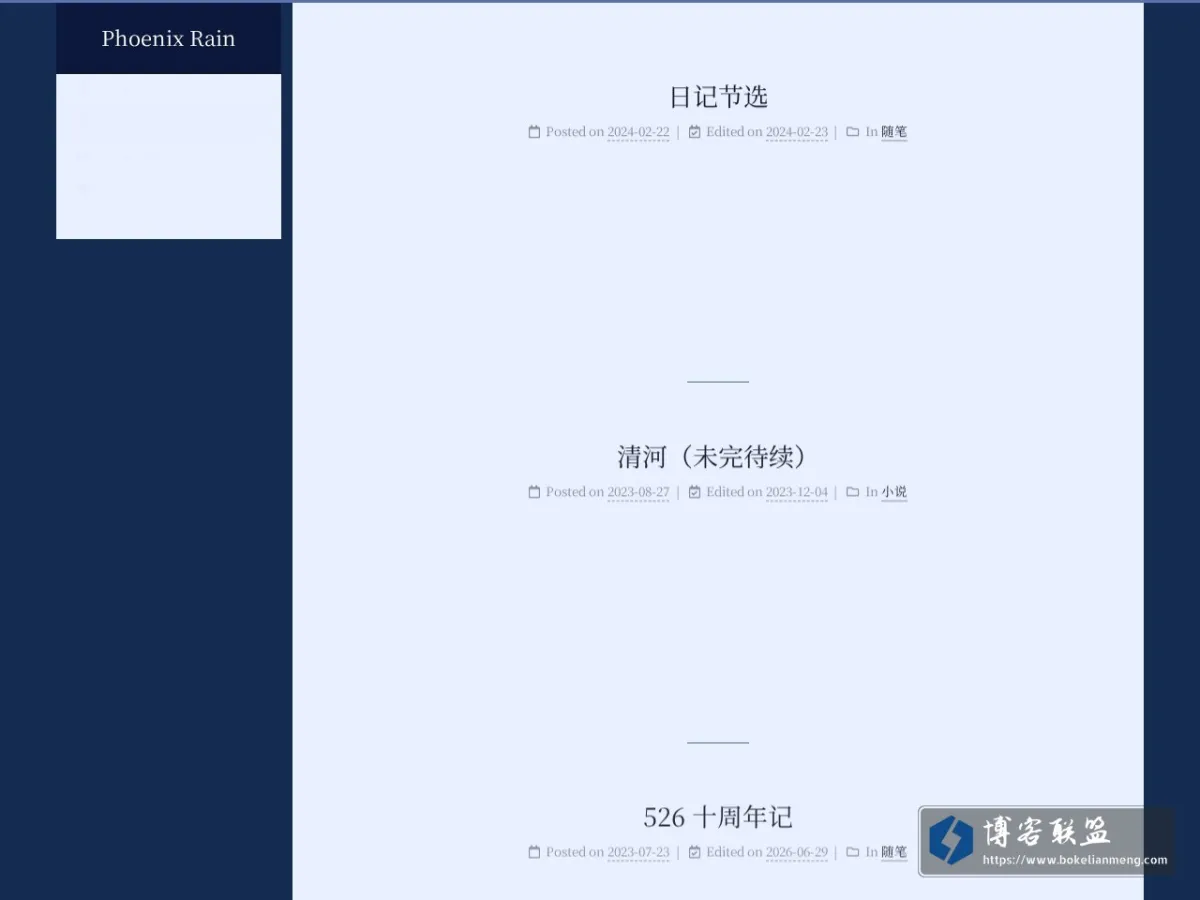The image size is (1200, 900).
Task: Click the posted date 2023-07-23
Action: pyautogui.click(x=638, y=852)
